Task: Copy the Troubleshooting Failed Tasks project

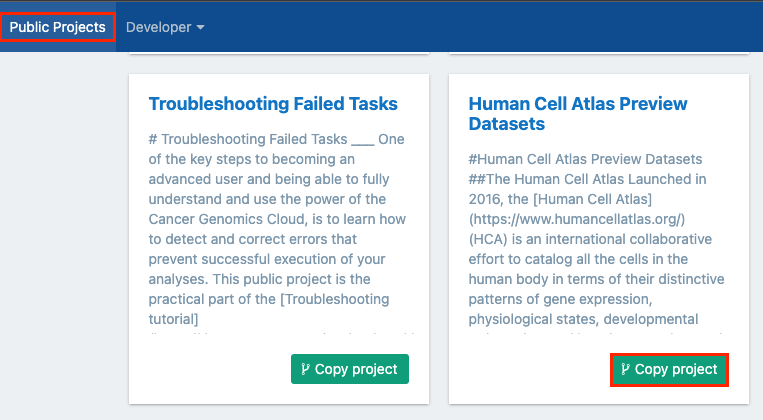Action: pyautogui.click(x=350, y=369)
